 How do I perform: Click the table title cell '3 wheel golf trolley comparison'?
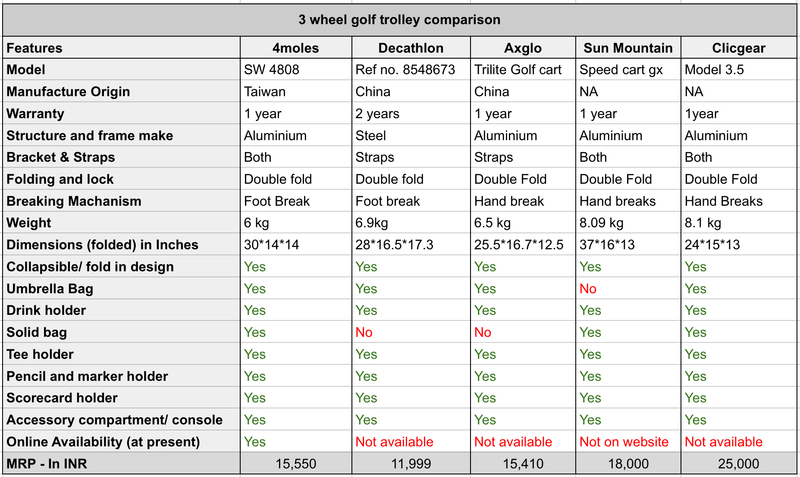(400, 19)
